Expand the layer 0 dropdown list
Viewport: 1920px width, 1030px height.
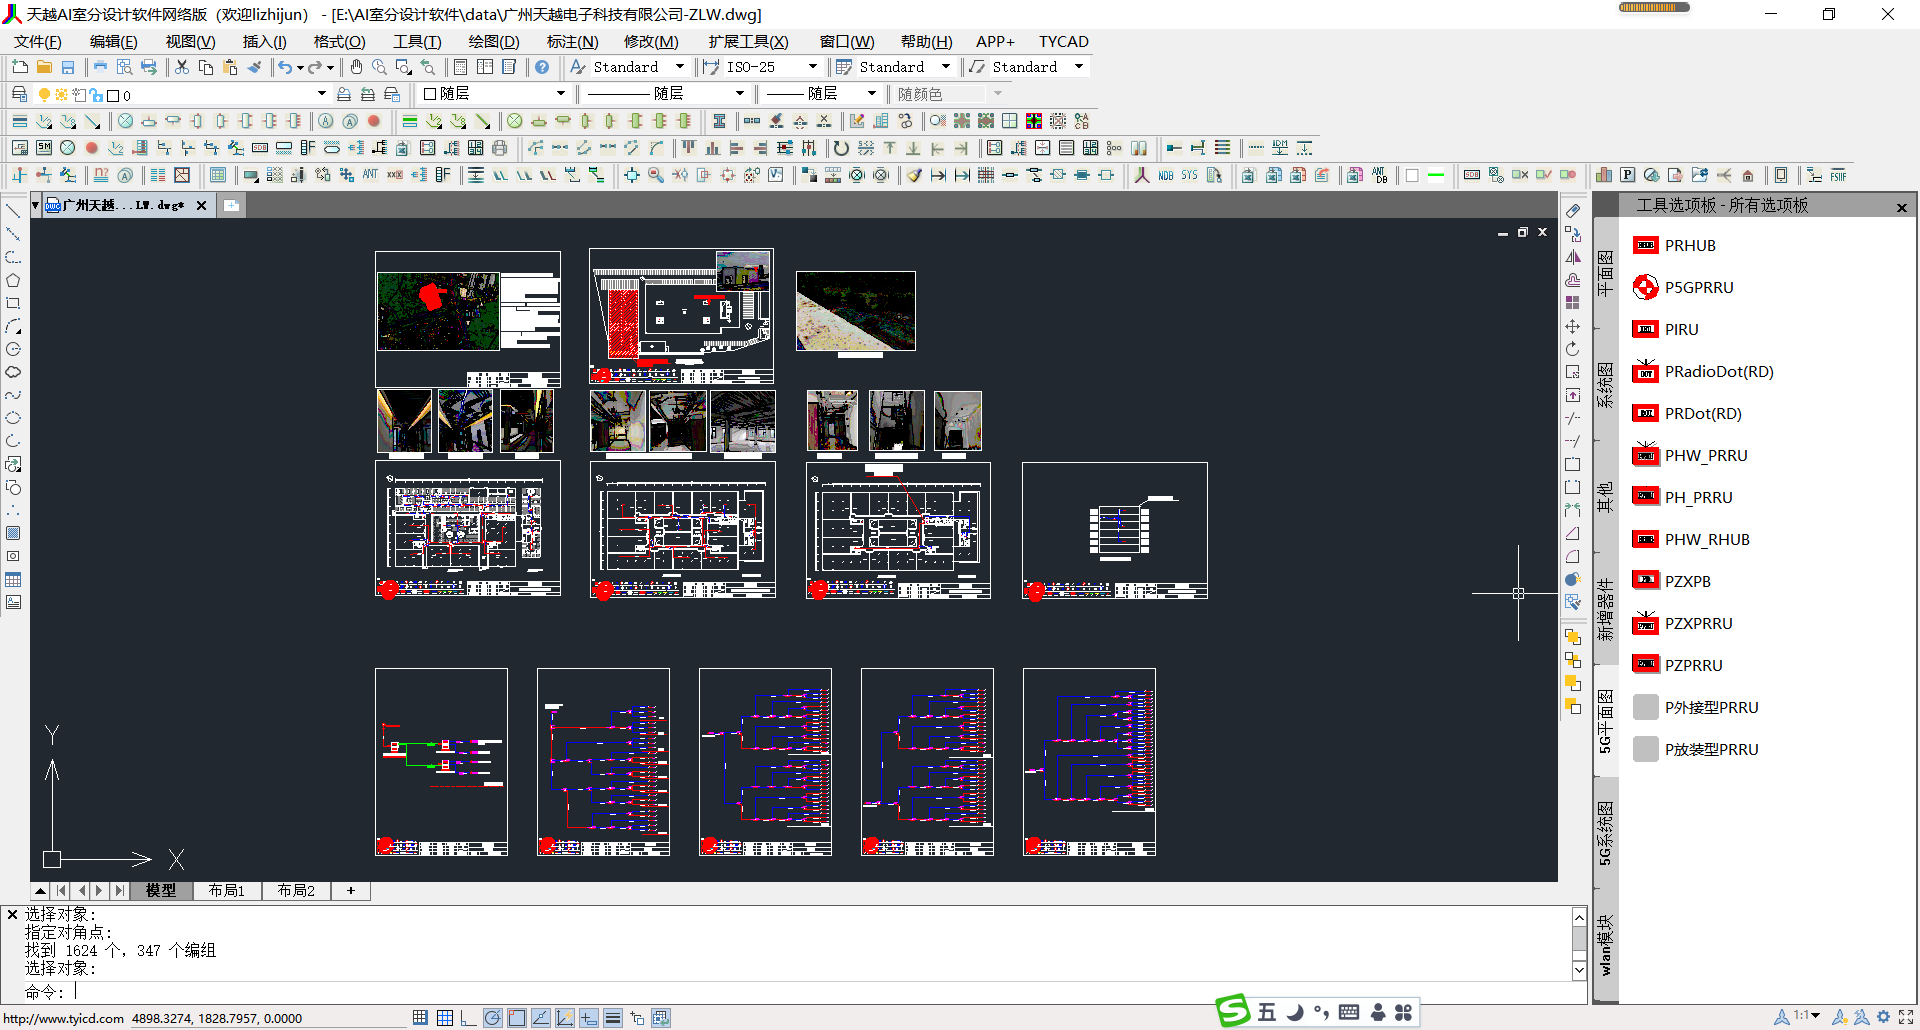click(x=321, y=94)
